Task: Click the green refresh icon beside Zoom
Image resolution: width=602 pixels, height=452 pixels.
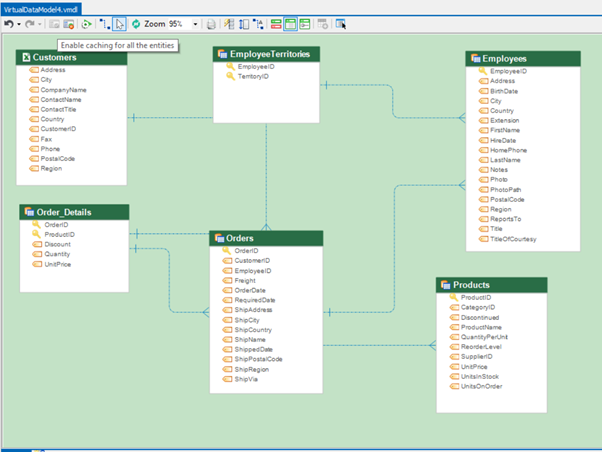Action: pos(136,24)
